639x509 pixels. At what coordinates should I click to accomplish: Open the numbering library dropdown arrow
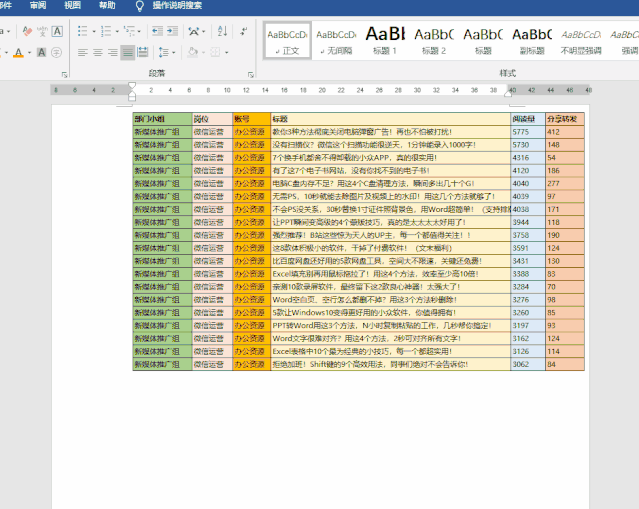tap(117, 31)
